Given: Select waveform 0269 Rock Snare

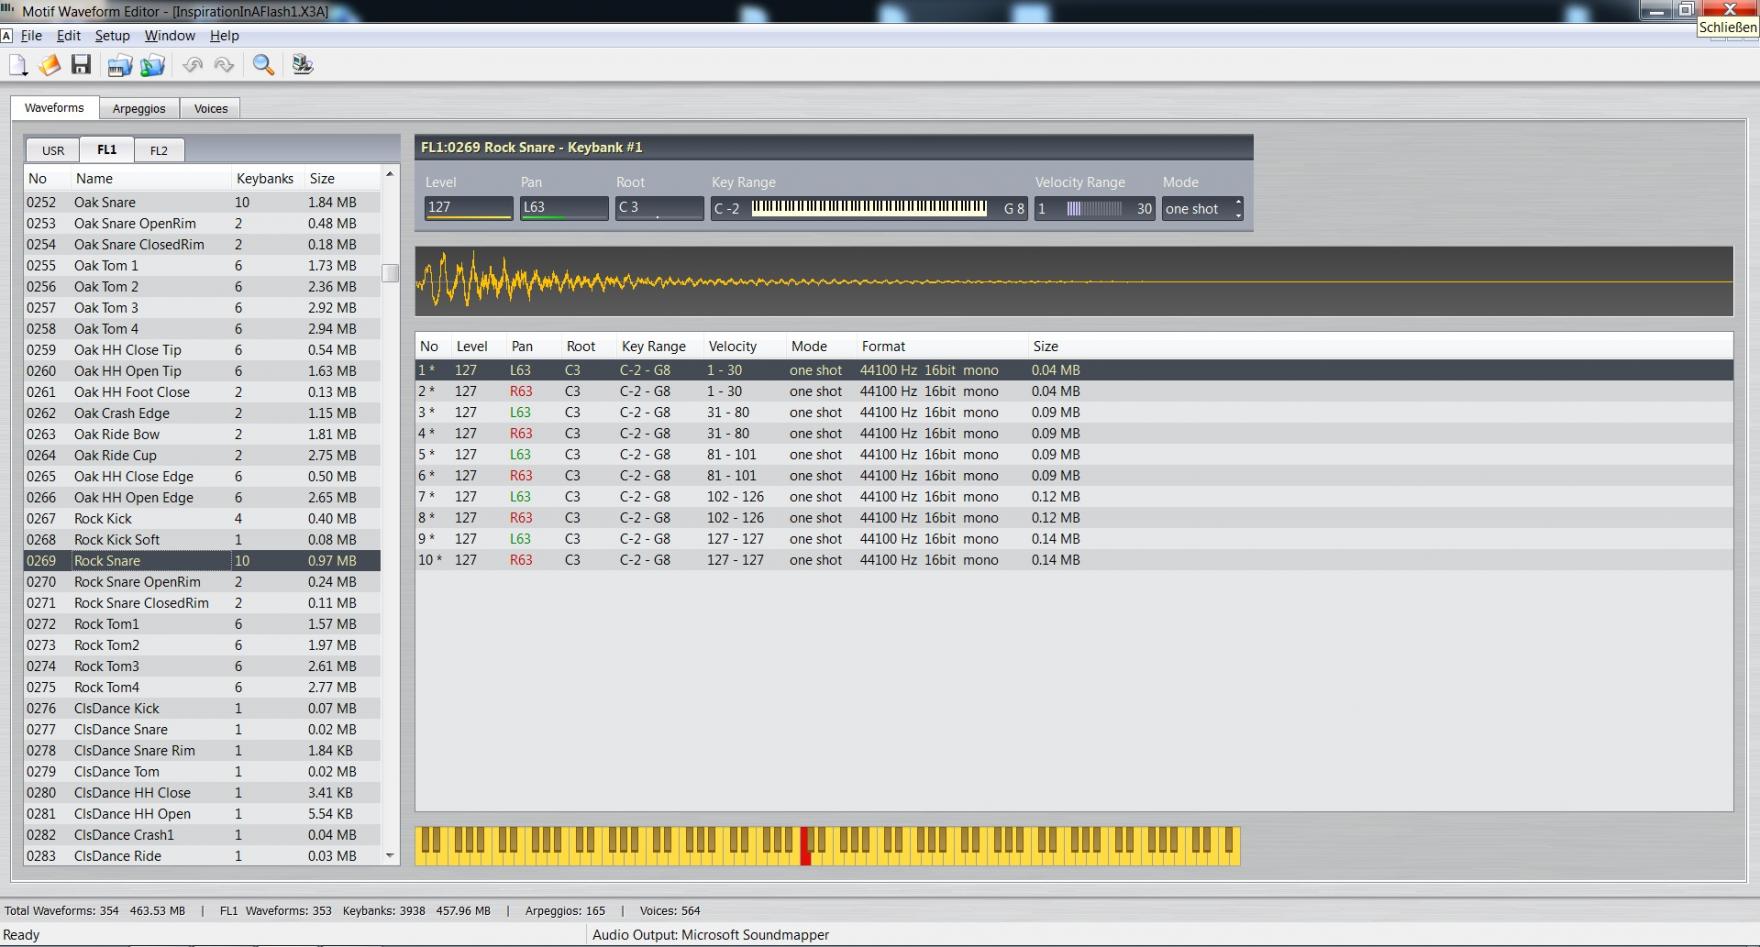Looking at the screenshot, I should coord(202,561).
